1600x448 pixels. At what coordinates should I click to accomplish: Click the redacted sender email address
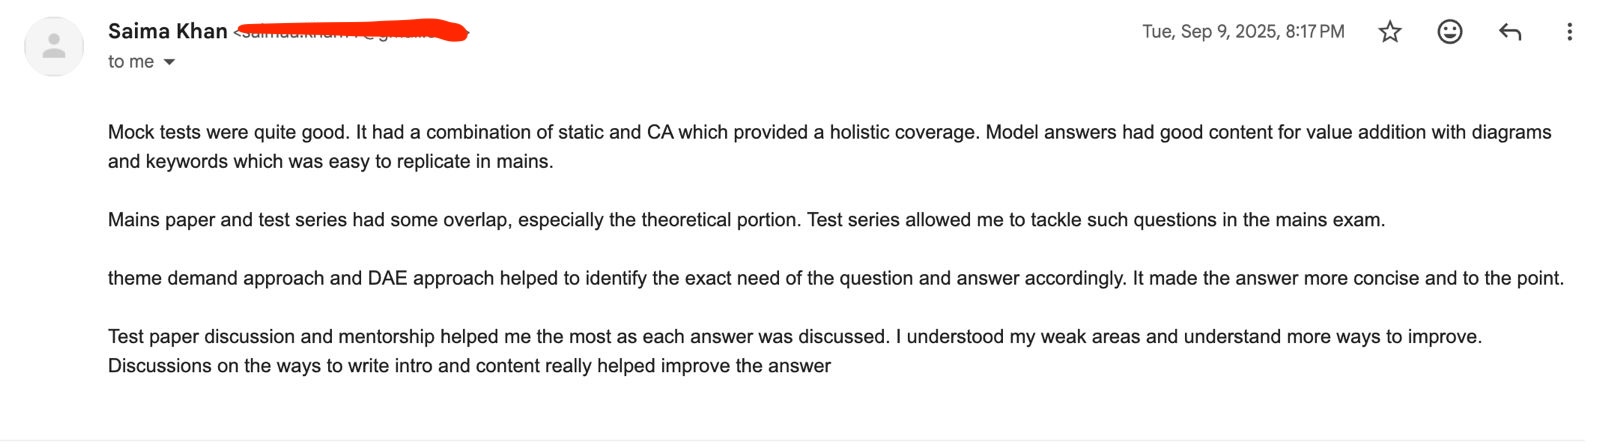pos(352,31)
